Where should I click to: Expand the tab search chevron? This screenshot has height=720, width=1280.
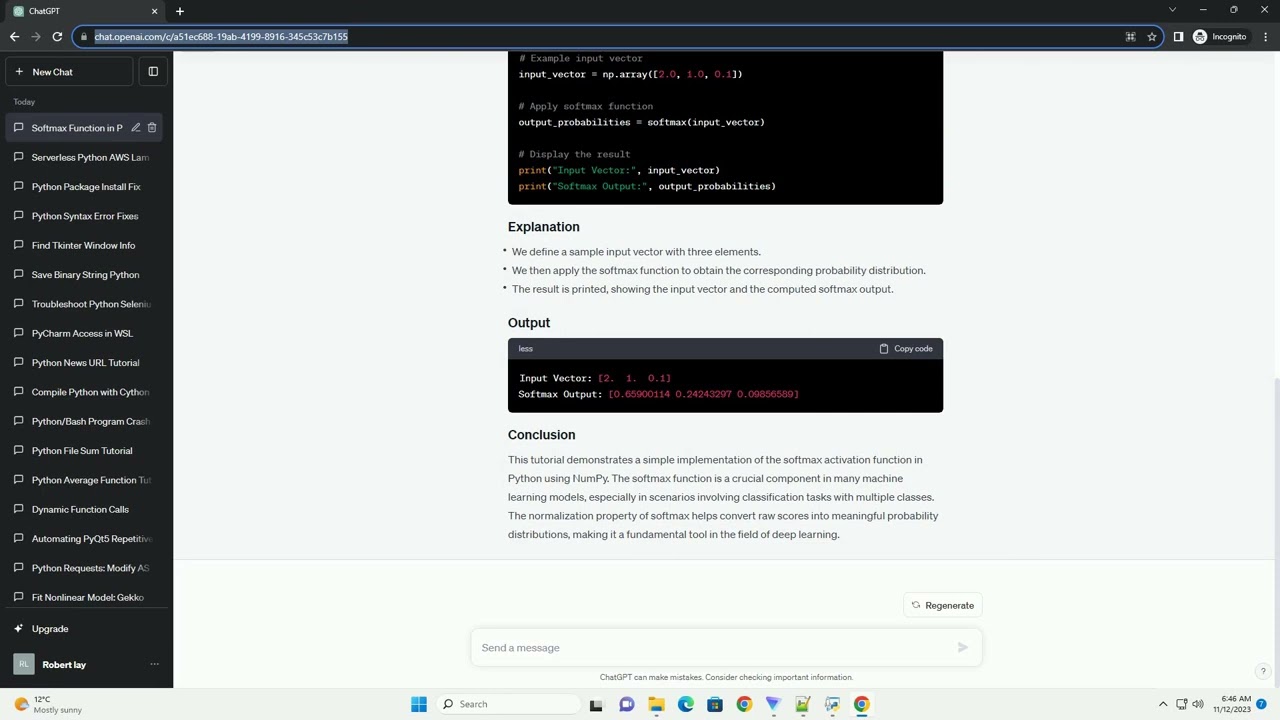pos(1172,10)
